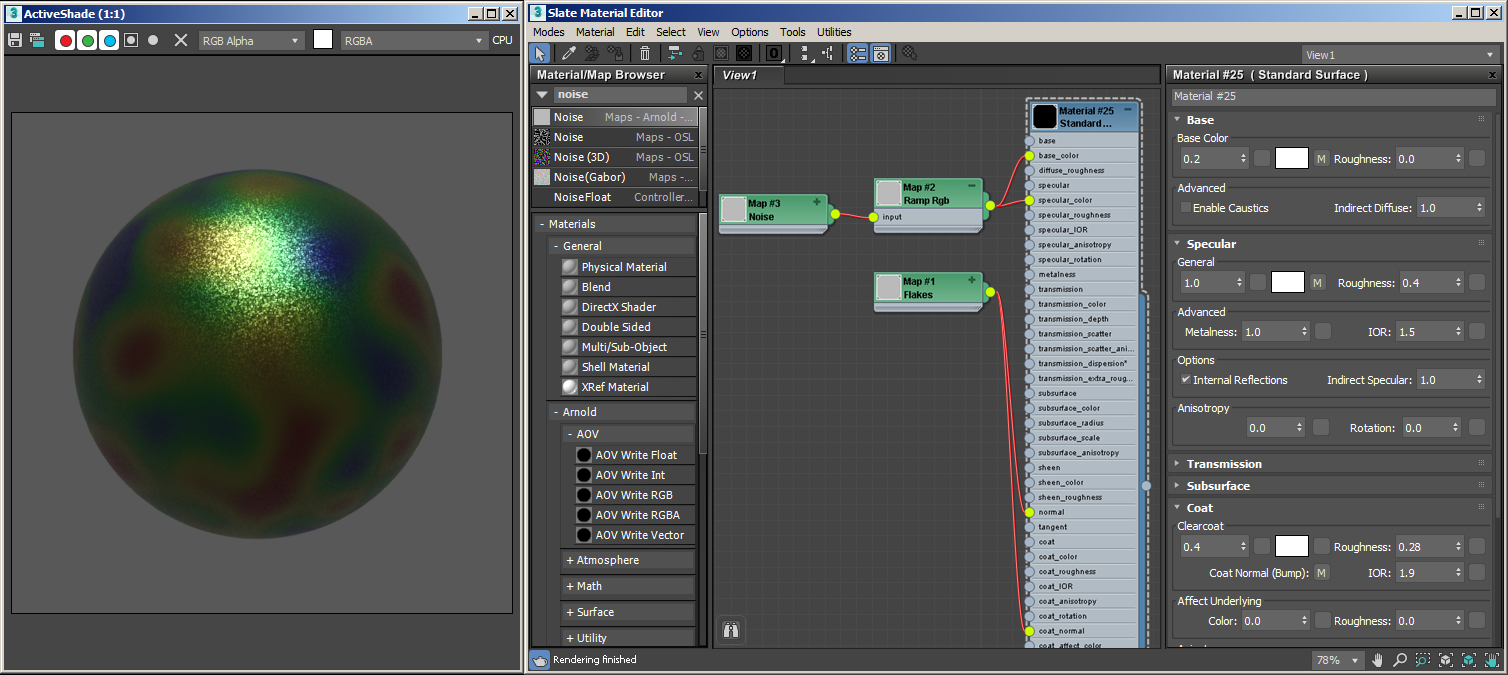The height and width of the screenshot is (675, 1508).
Task: Click the binoculars search icon in View1
Action: click(731, 630)
